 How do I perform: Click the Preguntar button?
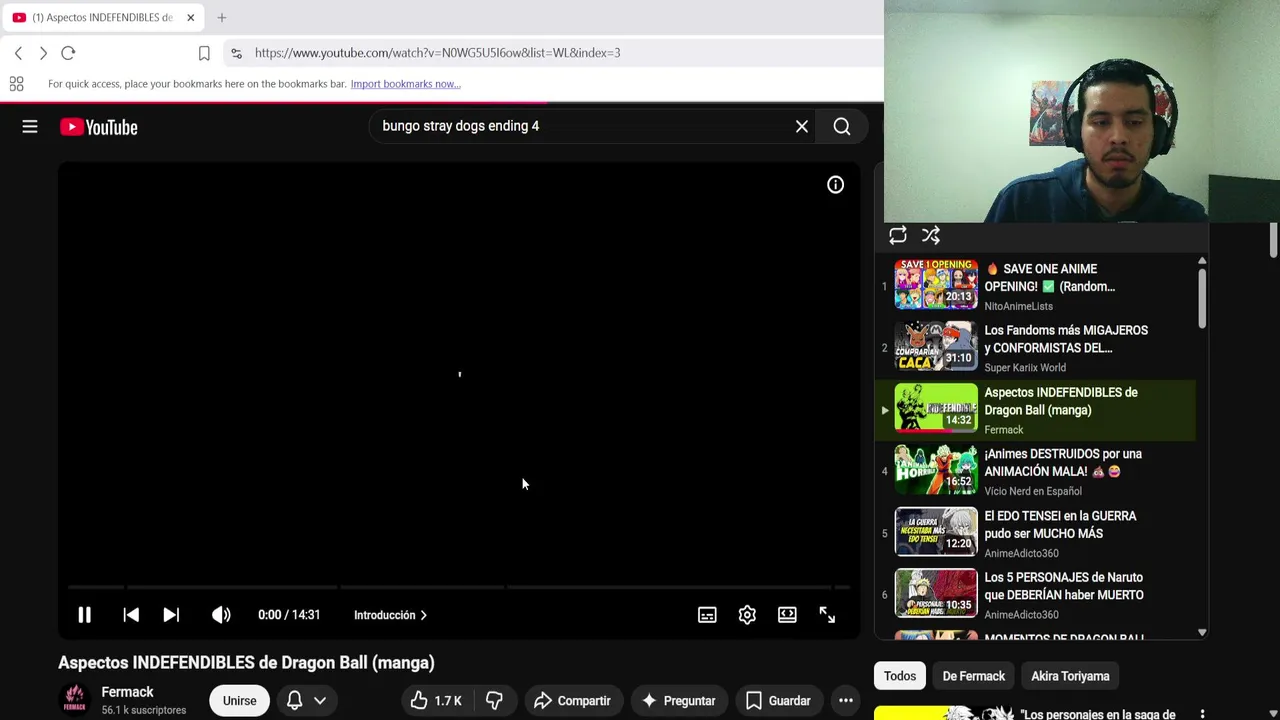679,701
